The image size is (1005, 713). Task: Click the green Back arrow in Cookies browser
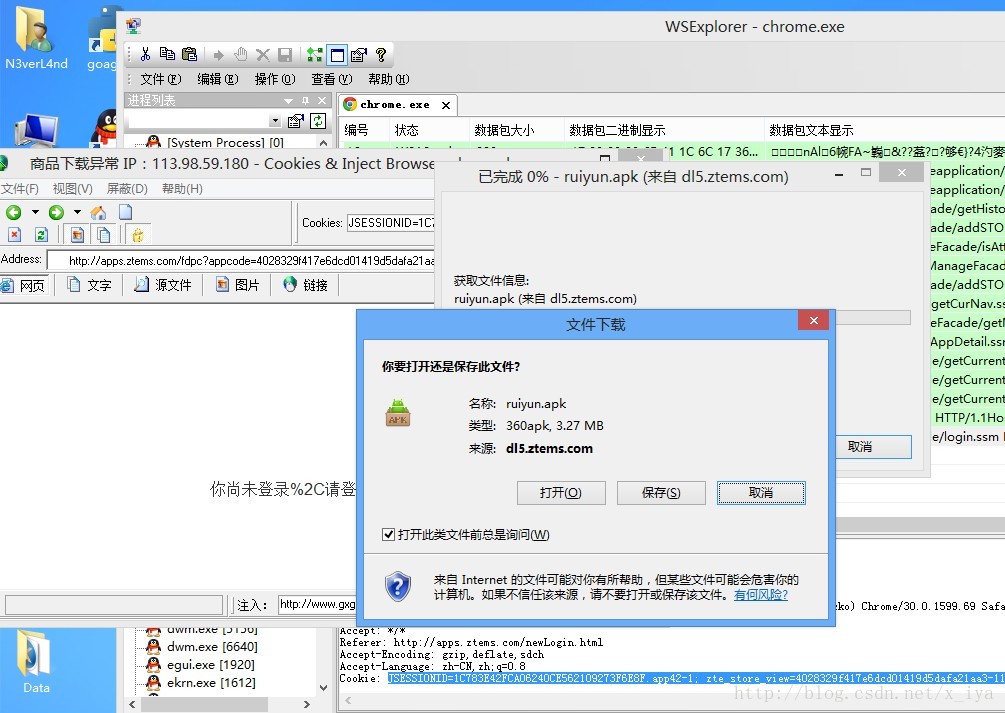coord(13,212)
